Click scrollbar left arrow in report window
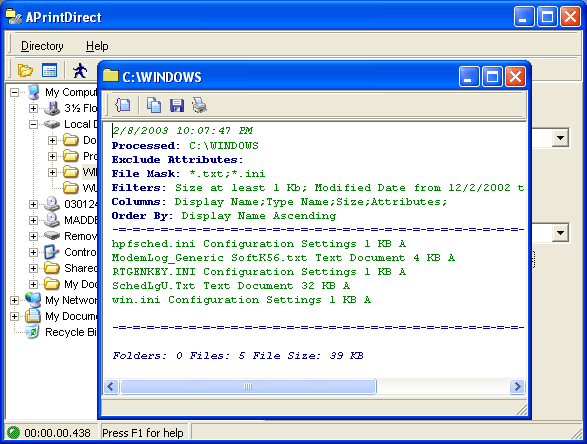The width and height of the screenshot is (587, 444). pos(111,386)
